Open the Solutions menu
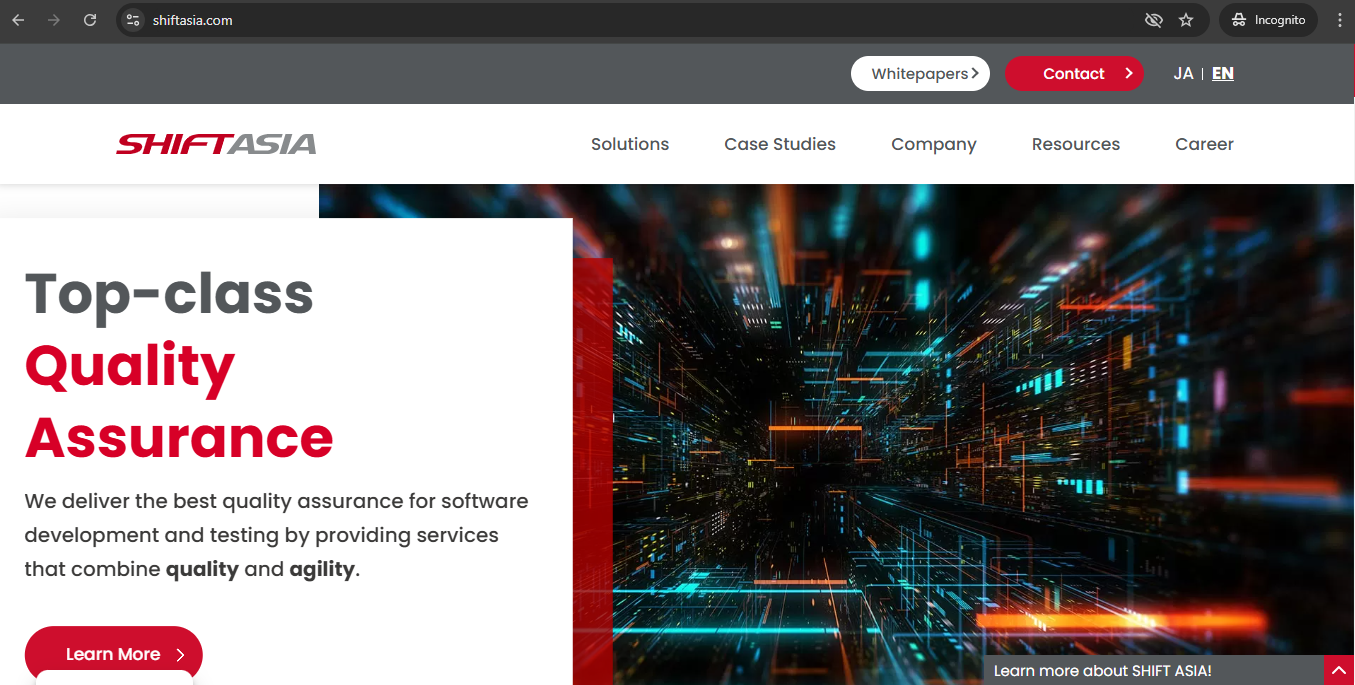Screen dimensions: 1355x685 pos(630,144)
